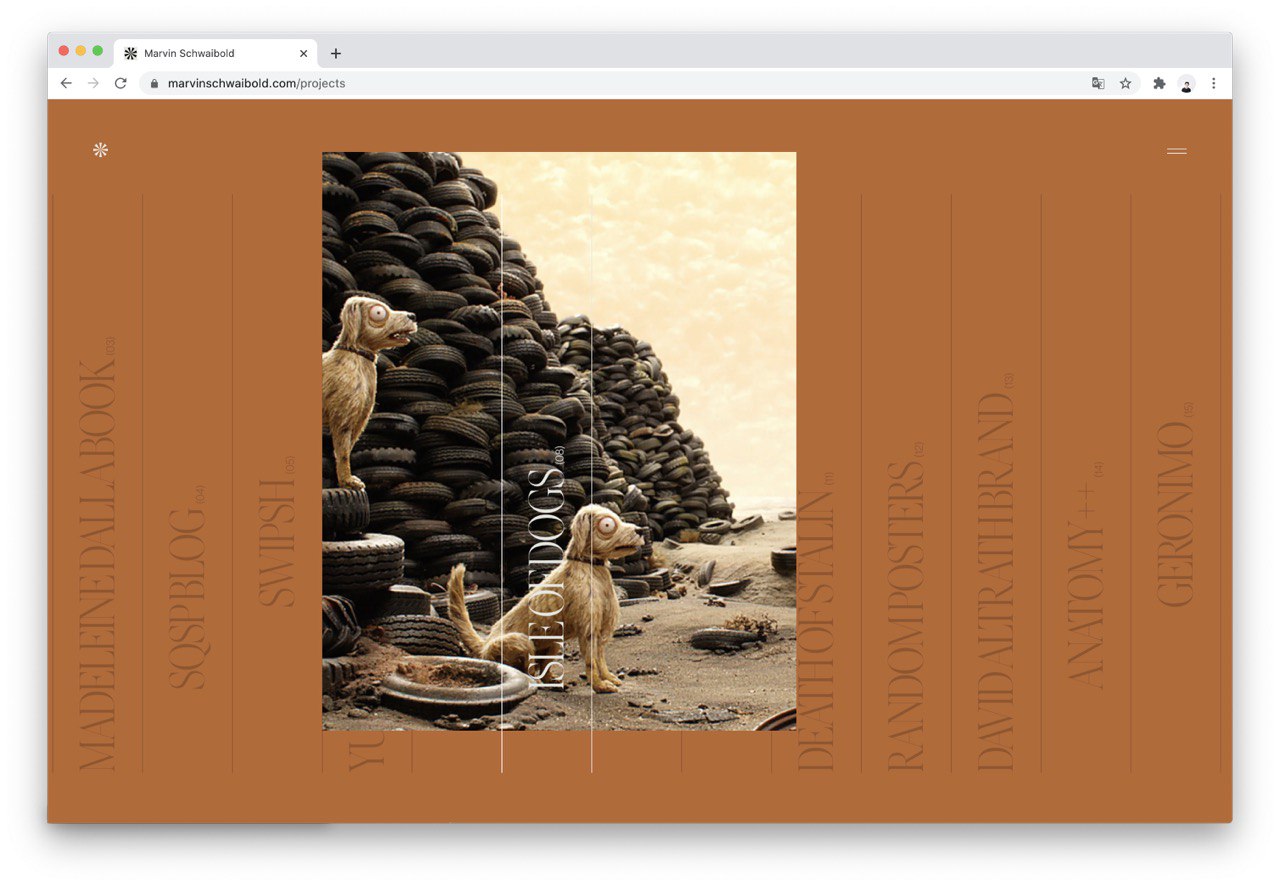The height and width of the screenshot is (886, 1280).
Task: View site info via the lock icon
Action: coord(154,83)
